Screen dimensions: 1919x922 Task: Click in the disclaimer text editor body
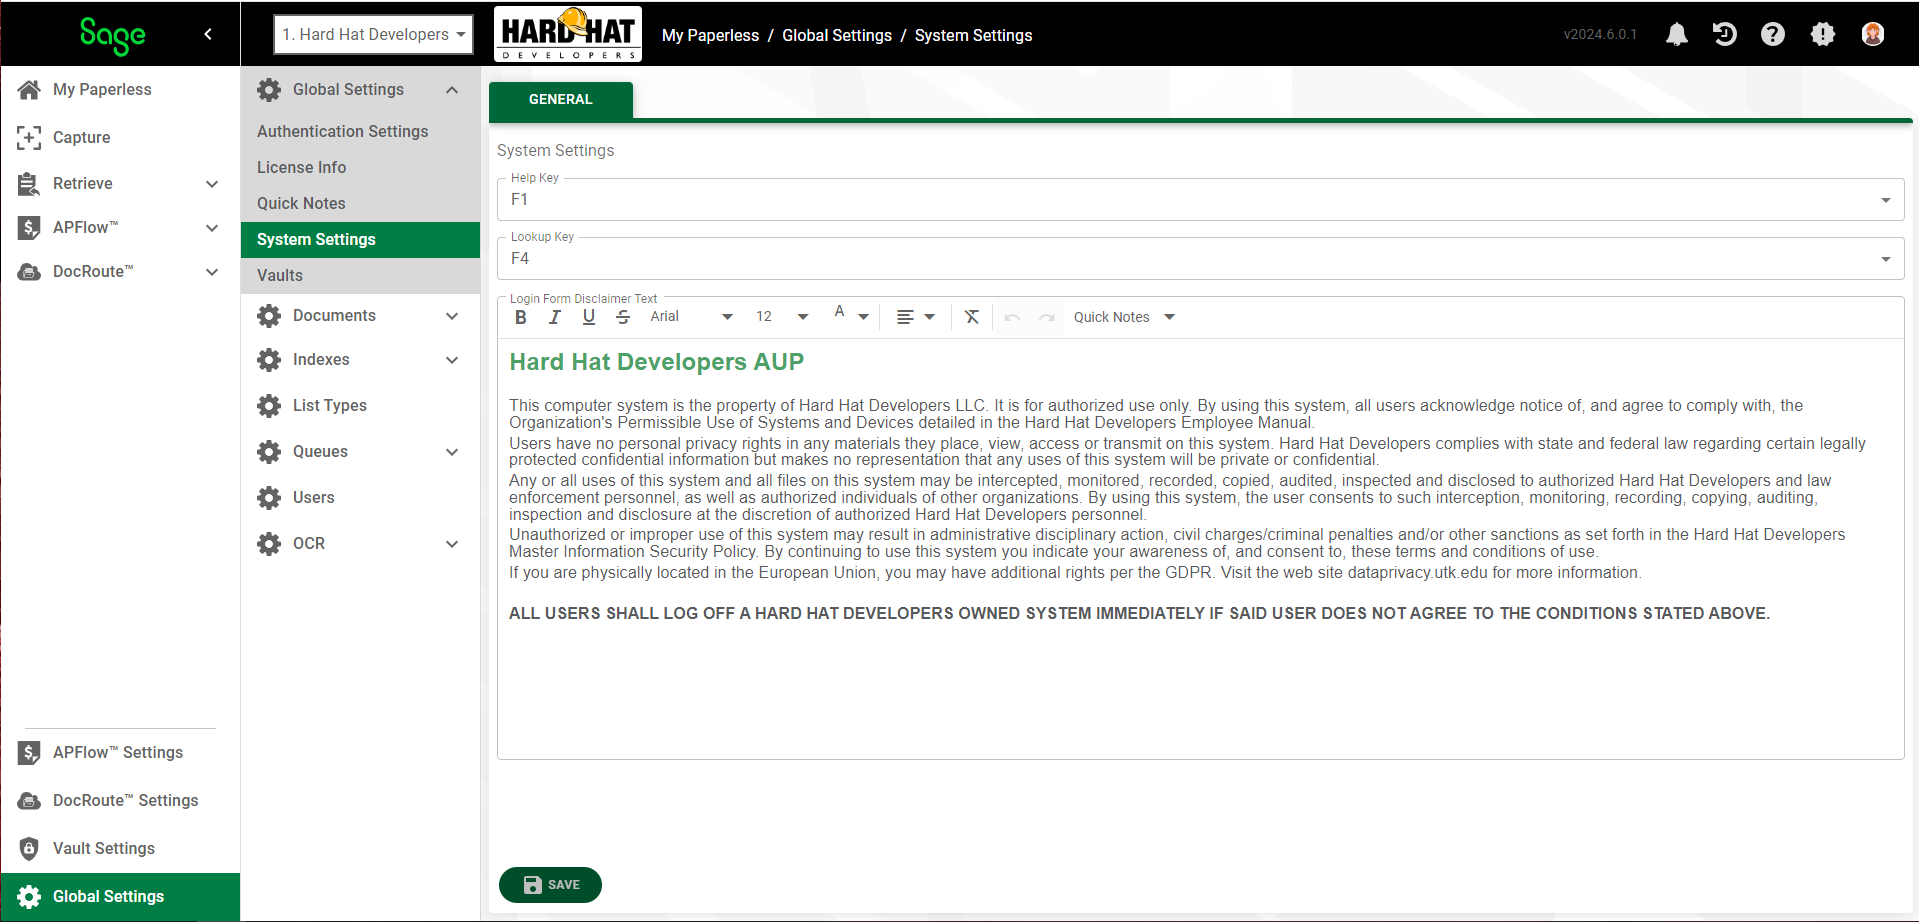(x=1200, y=548)
